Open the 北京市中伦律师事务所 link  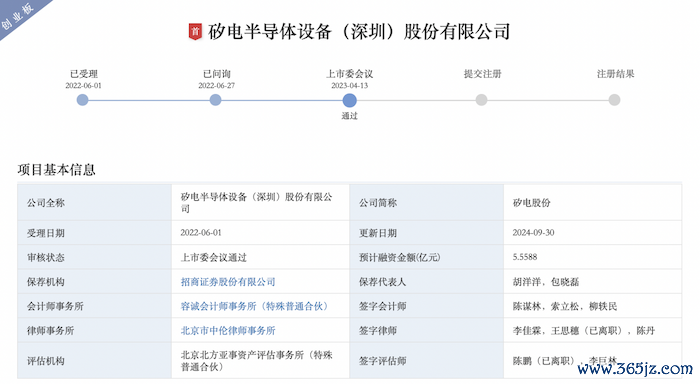click(x=228, y=330)
